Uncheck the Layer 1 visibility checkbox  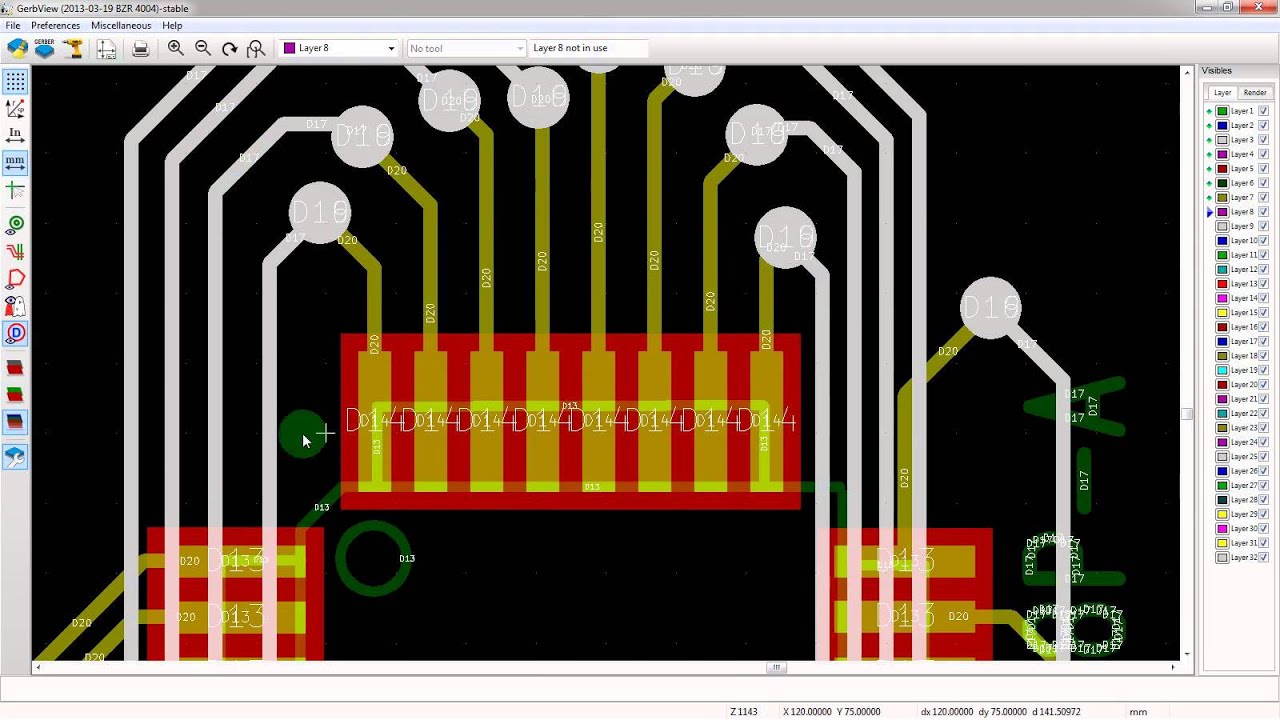(1262, 110)
